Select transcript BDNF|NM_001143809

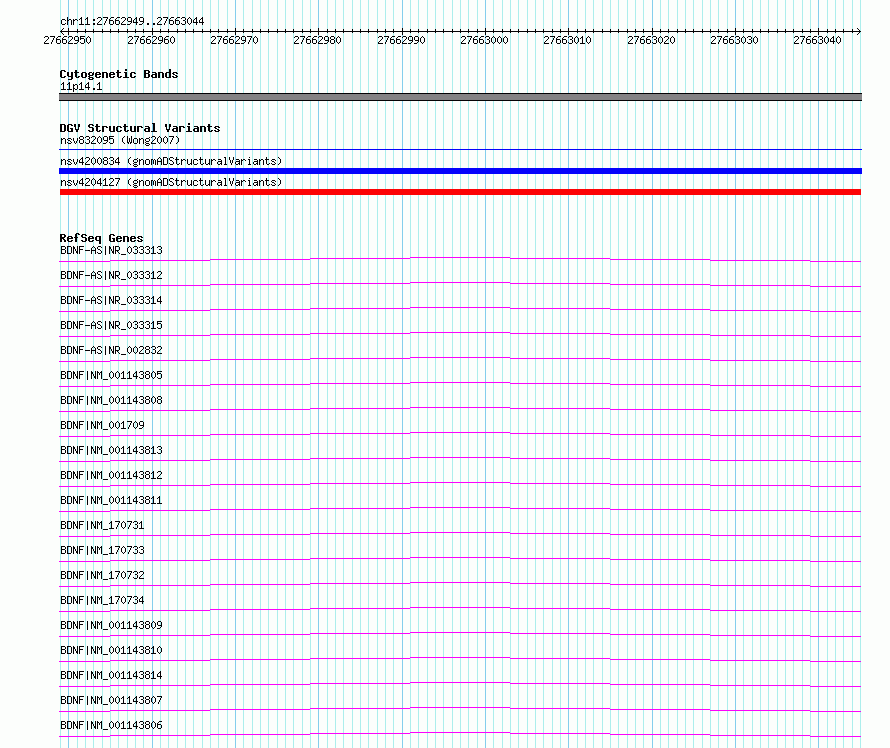[111, 625]
